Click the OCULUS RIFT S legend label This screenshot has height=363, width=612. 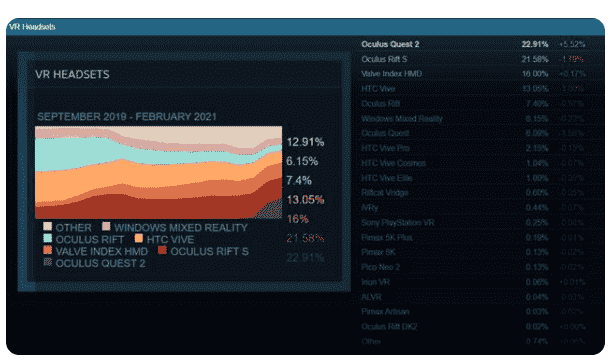[x=209, y=251]
